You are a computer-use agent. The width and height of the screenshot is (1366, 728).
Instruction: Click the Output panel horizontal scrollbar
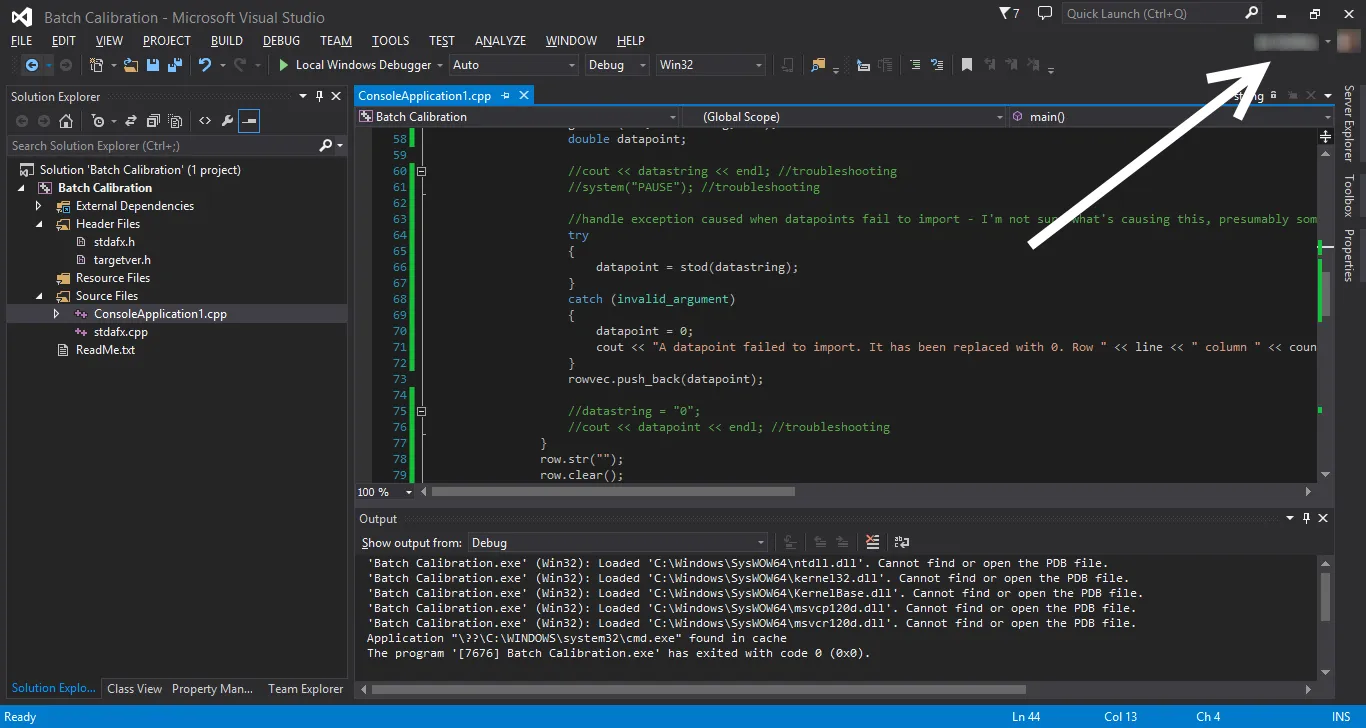700,689
